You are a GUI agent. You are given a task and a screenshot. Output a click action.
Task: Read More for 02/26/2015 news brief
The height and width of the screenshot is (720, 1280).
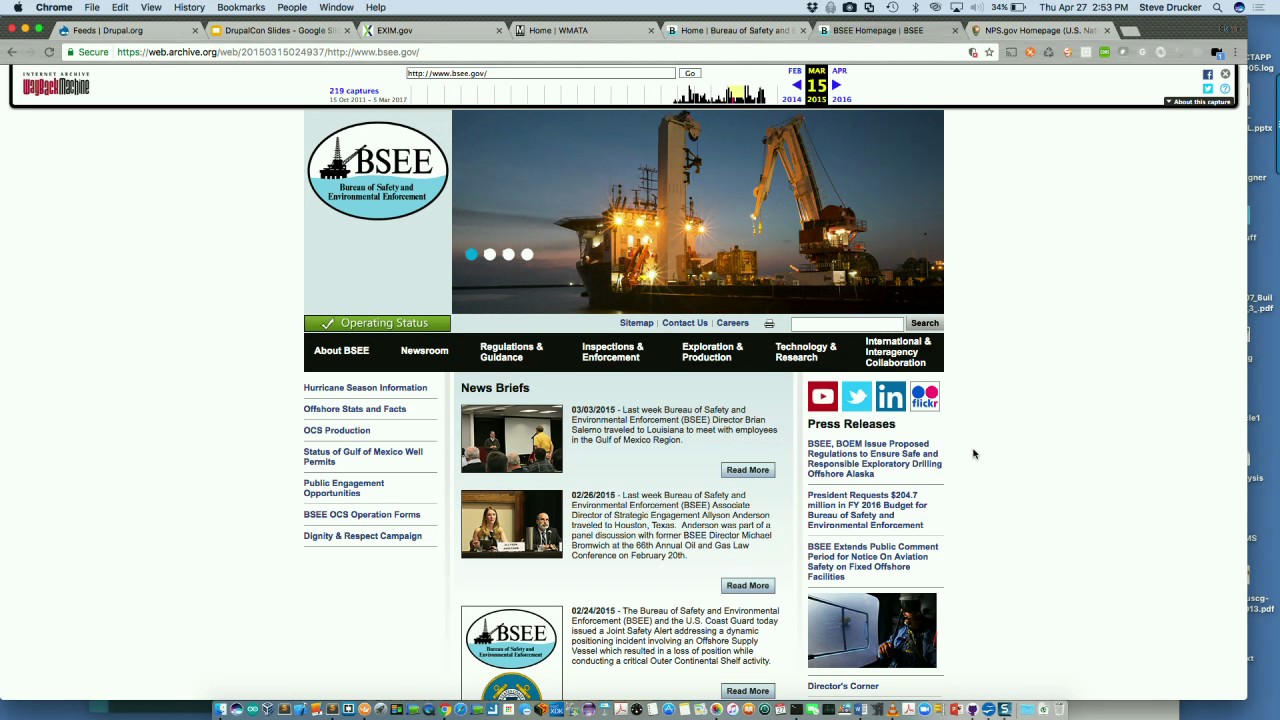point(748,585)
